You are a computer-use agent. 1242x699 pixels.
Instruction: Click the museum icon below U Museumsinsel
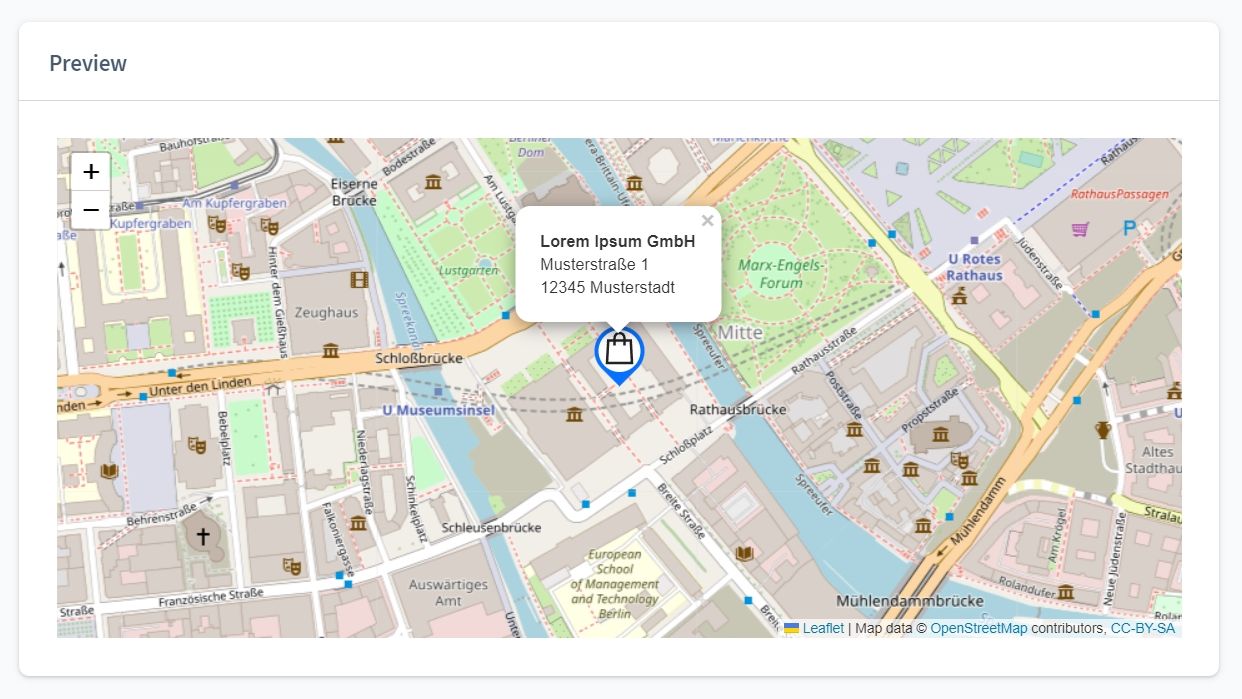[x=574, y=414]
